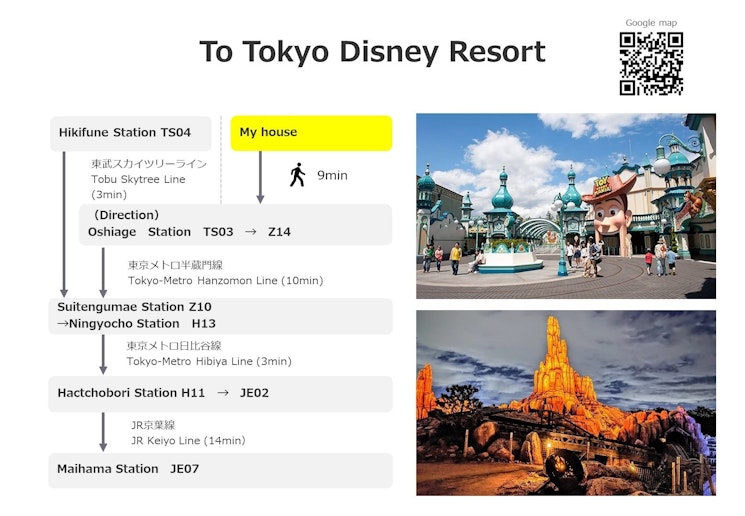Click the JR Keiyo Line (14min) text
This screenshot has height=516, width=745.
pyautogui.click(x=188, y=440)
